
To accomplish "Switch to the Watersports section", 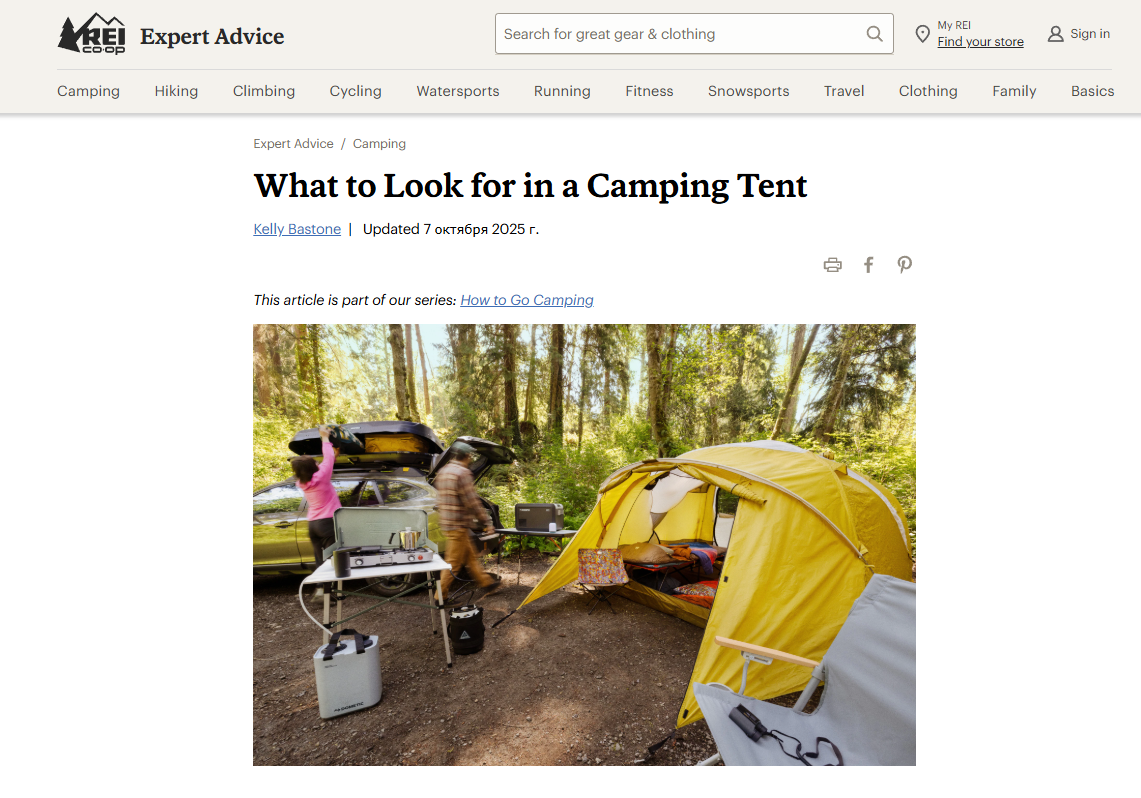I will coord(457,91).
